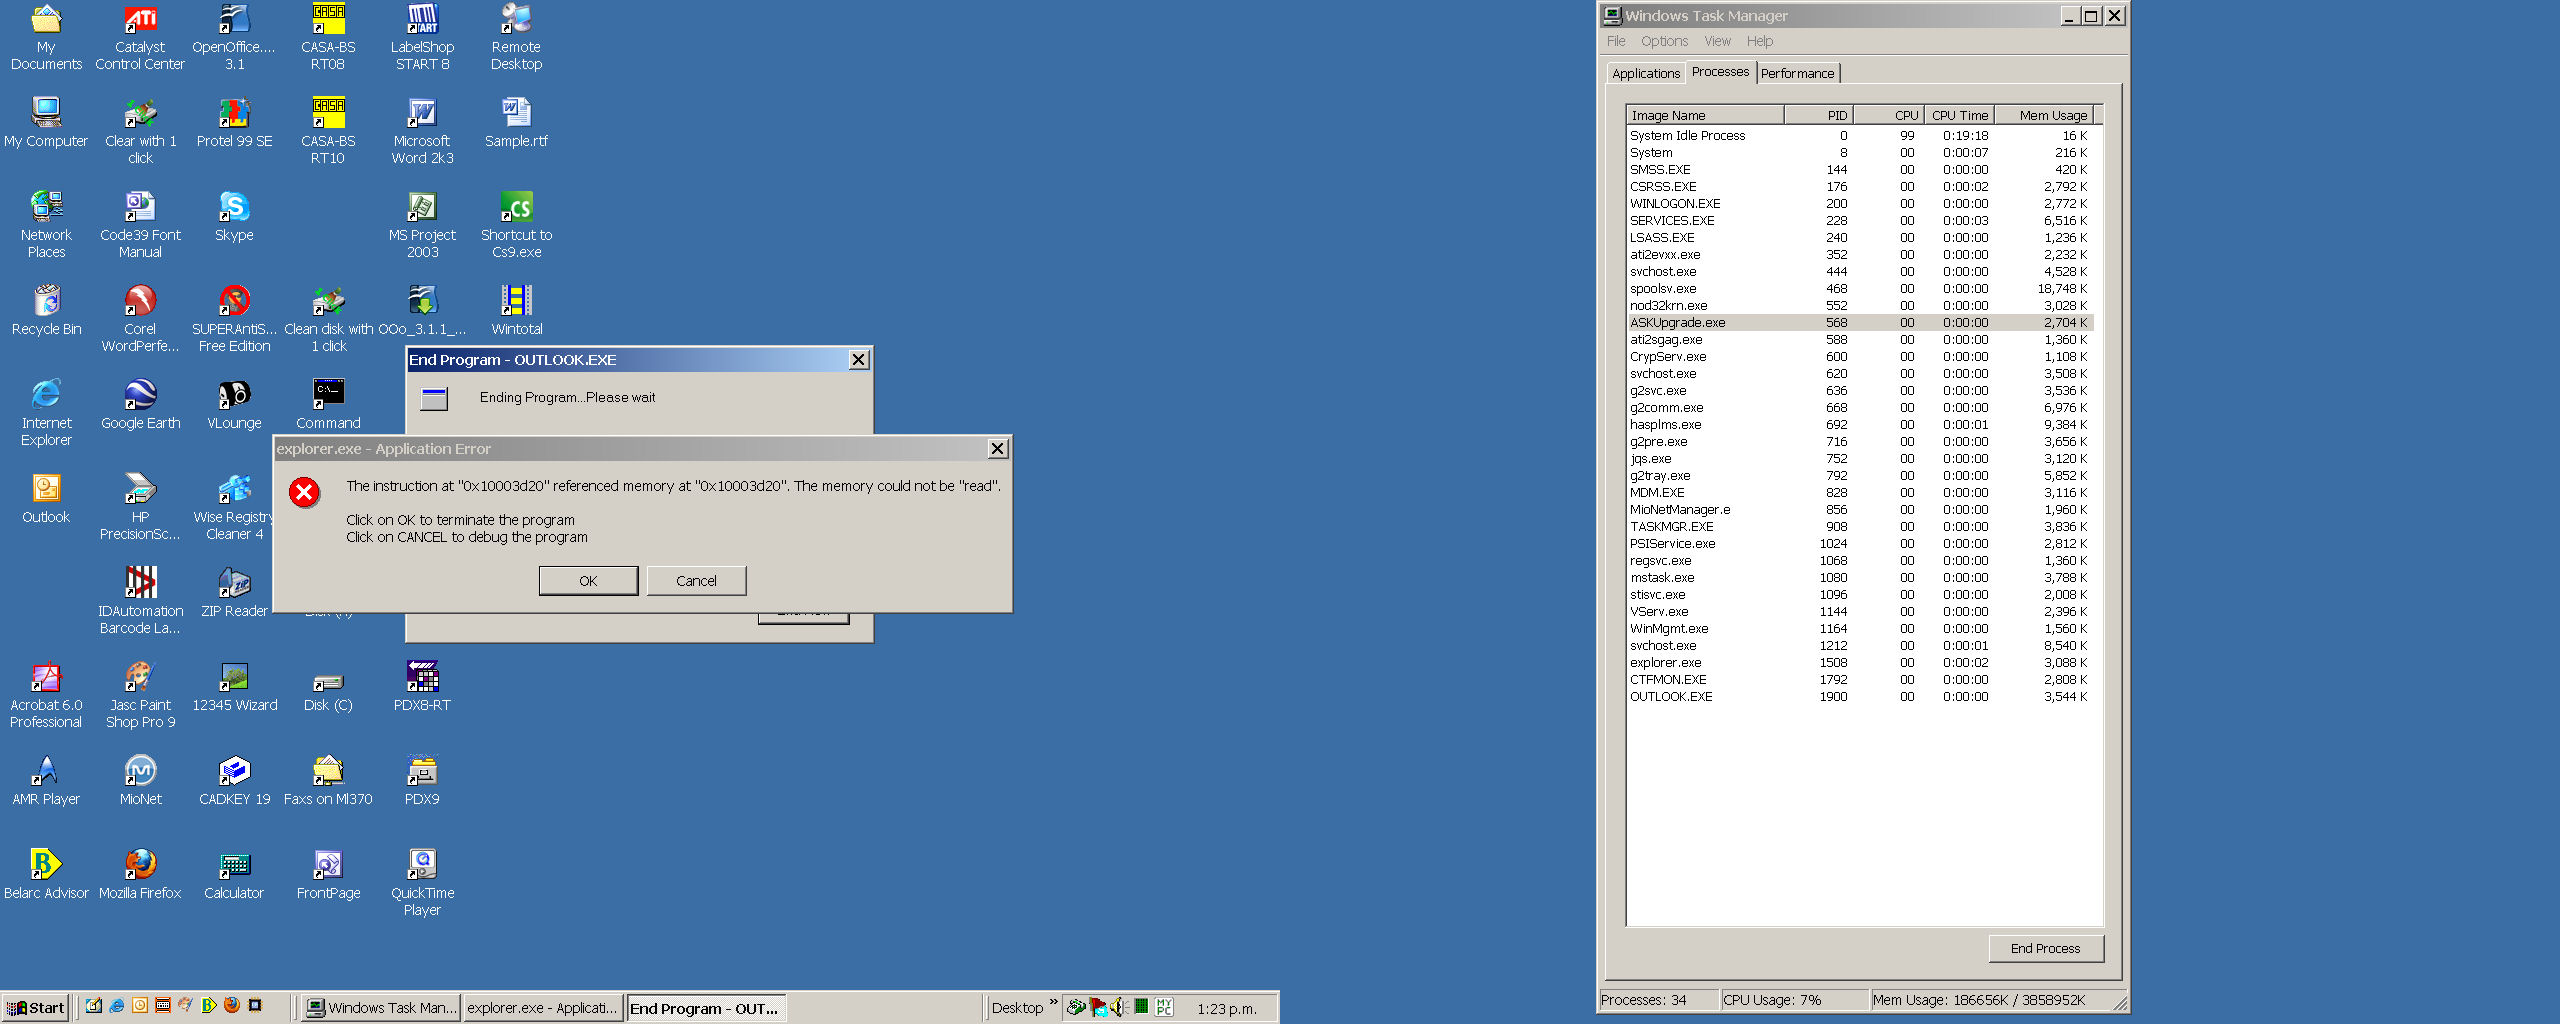Select the Google Earth icon
2560x1024 pixels.
(x=140, y=405)
